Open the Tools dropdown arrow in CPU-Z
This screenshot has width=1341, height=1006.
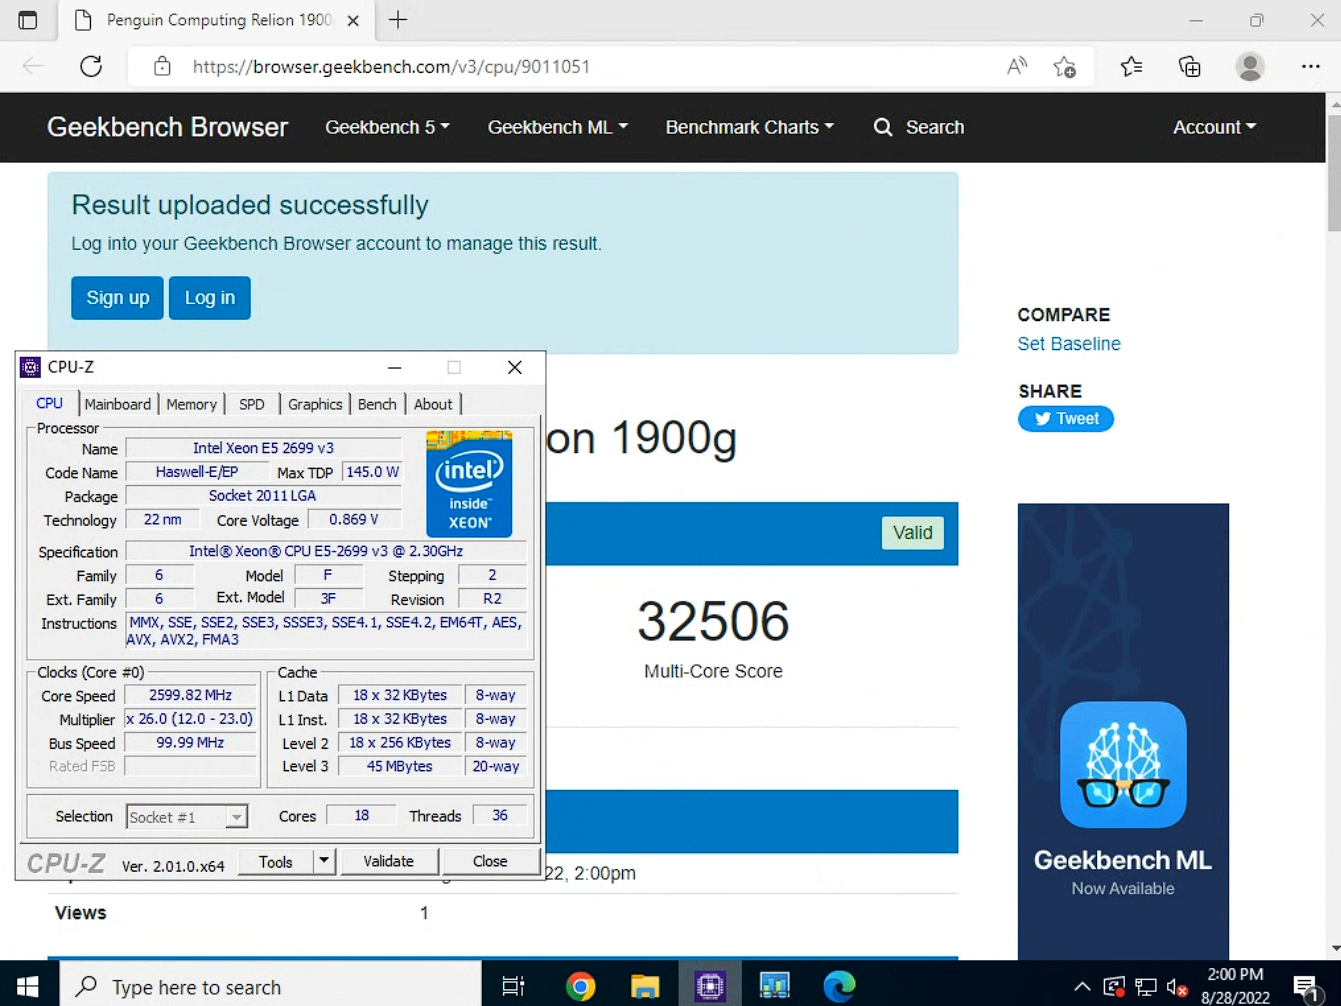click(x=324, y=861)
